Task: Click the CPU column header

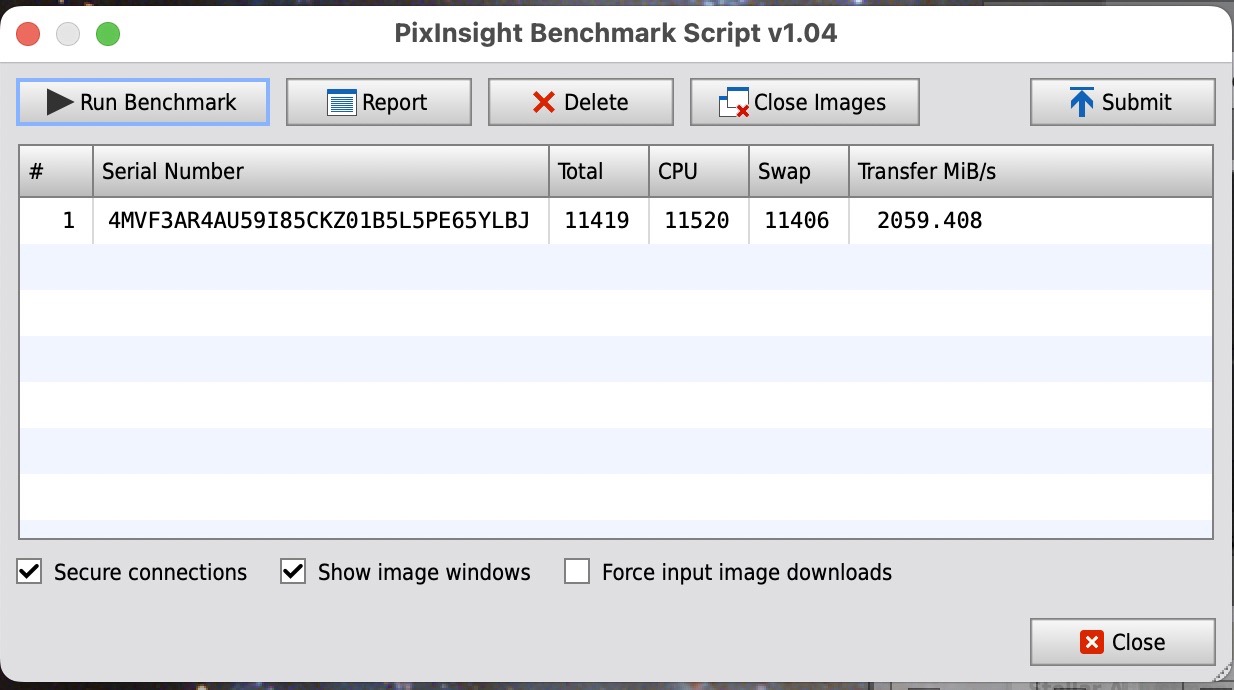Action: 699,171
